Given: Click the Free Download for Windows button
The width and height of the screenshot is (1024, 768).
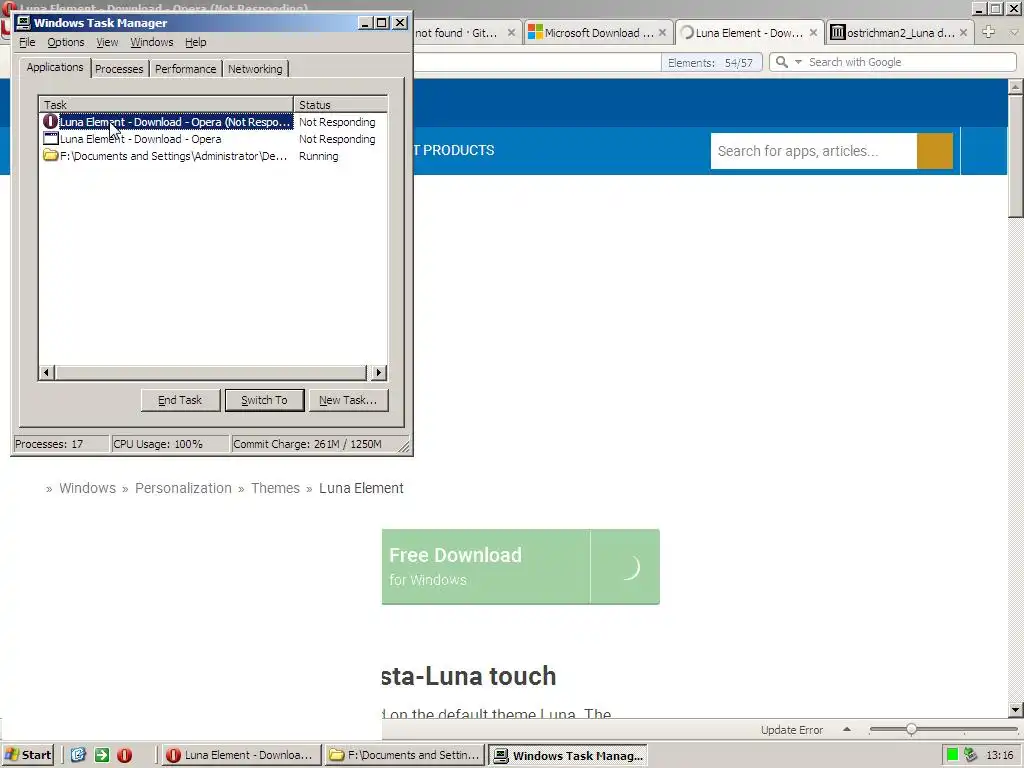Looking at the screenshot, I should 520,567.
